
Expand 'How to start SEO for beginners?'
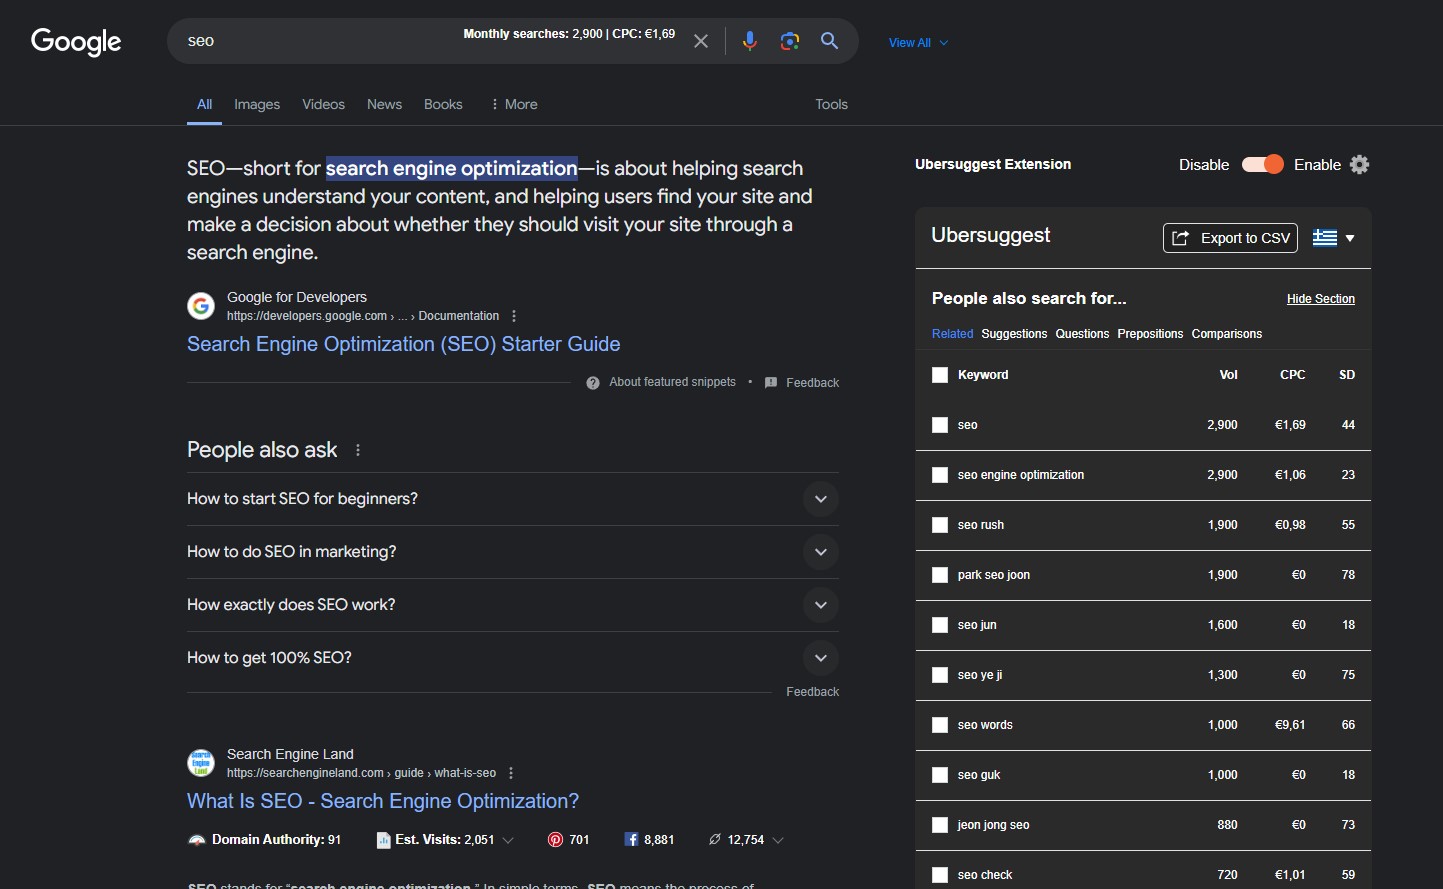820,499
